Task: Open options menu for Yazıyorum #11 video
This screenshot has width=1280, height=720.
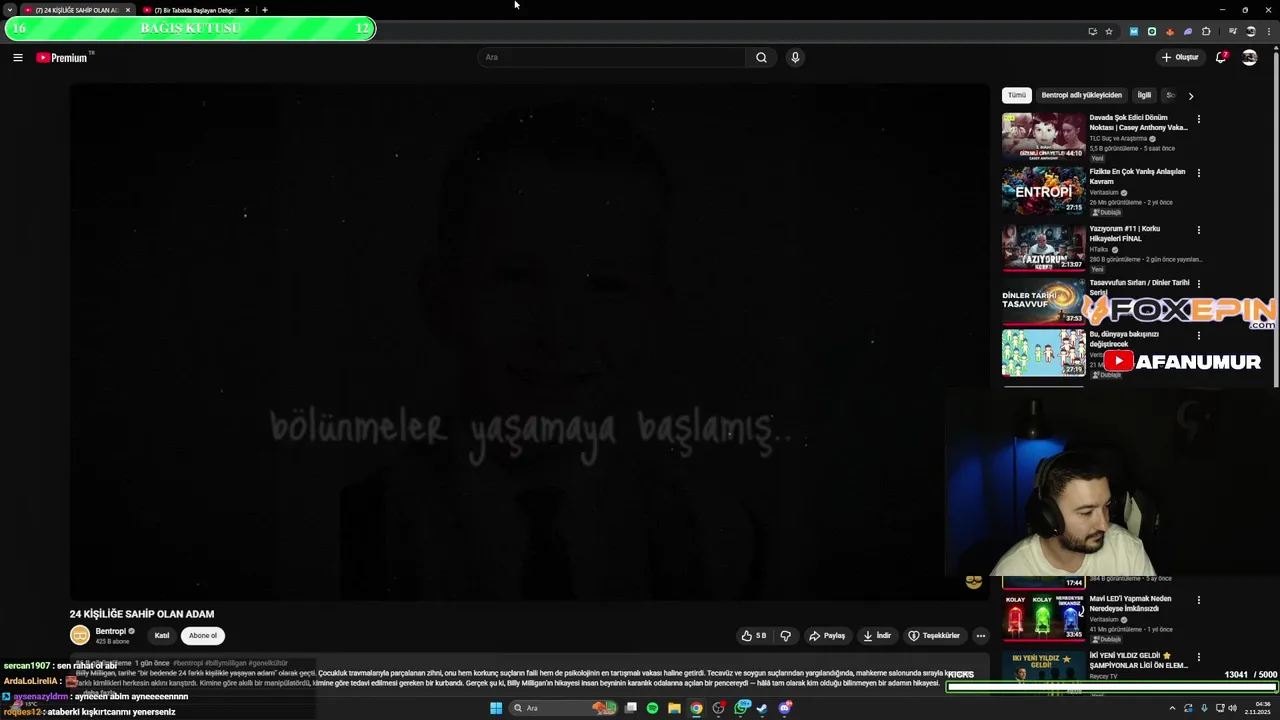Action: click(1199, 230)
